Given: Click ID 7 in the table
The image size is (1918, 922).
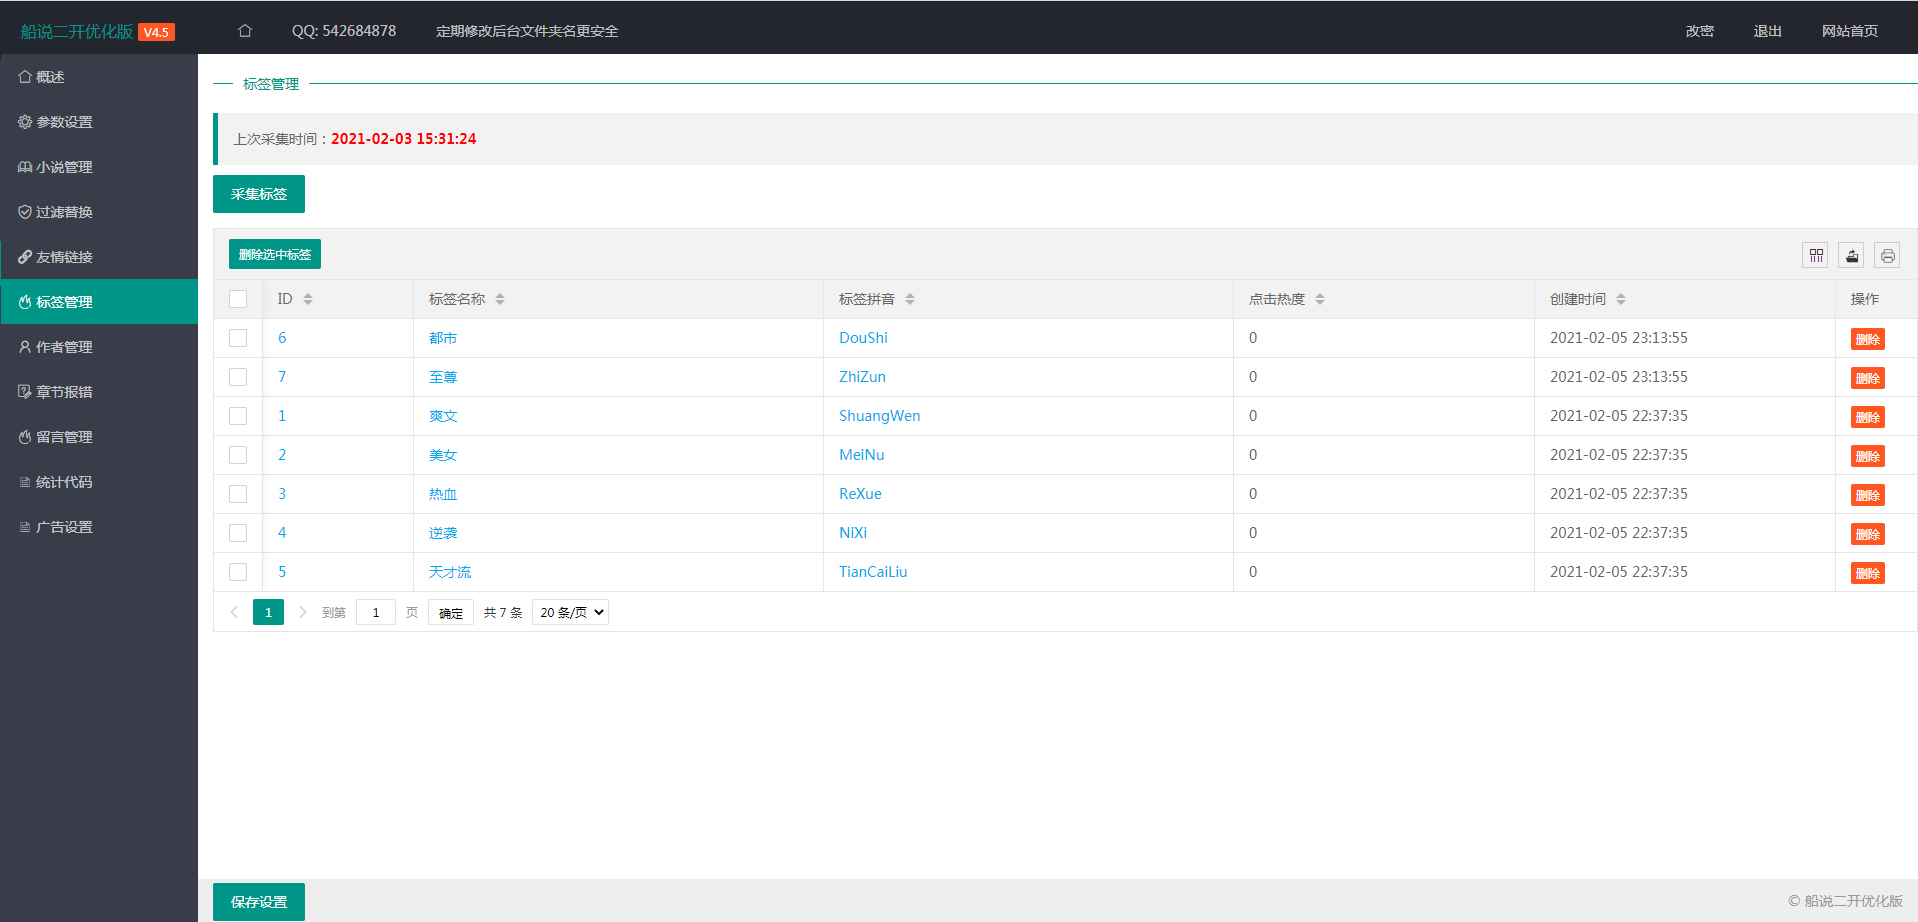Looking at the screenshot, I should click(x=282, y=377).
